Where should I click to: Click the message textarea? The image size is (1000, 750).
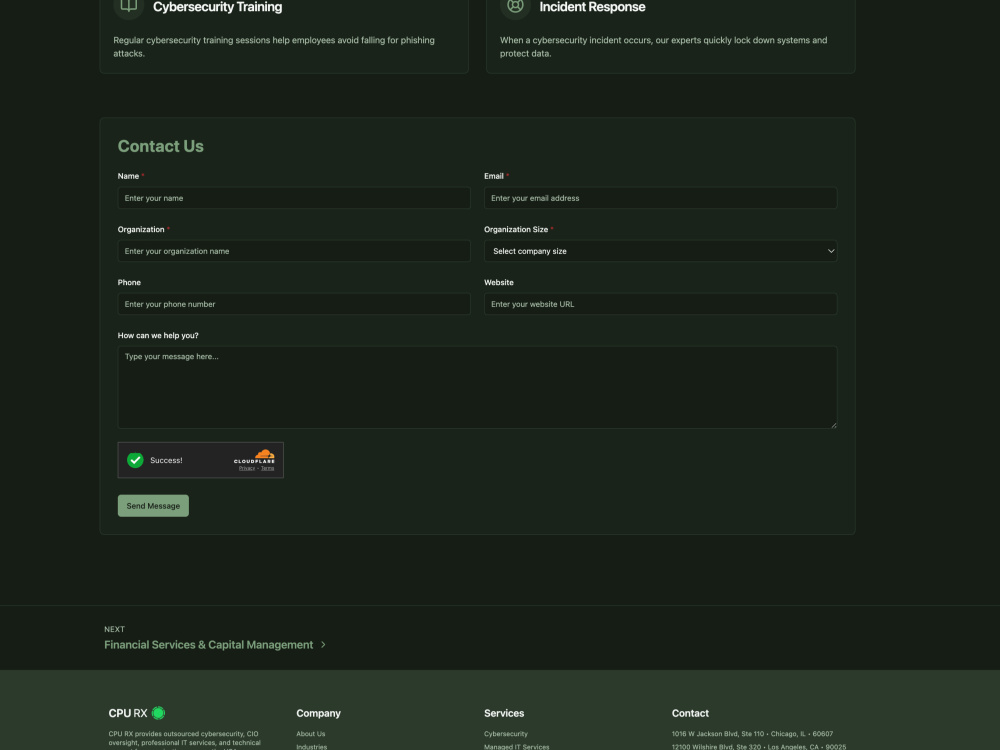tap(477, 387)
